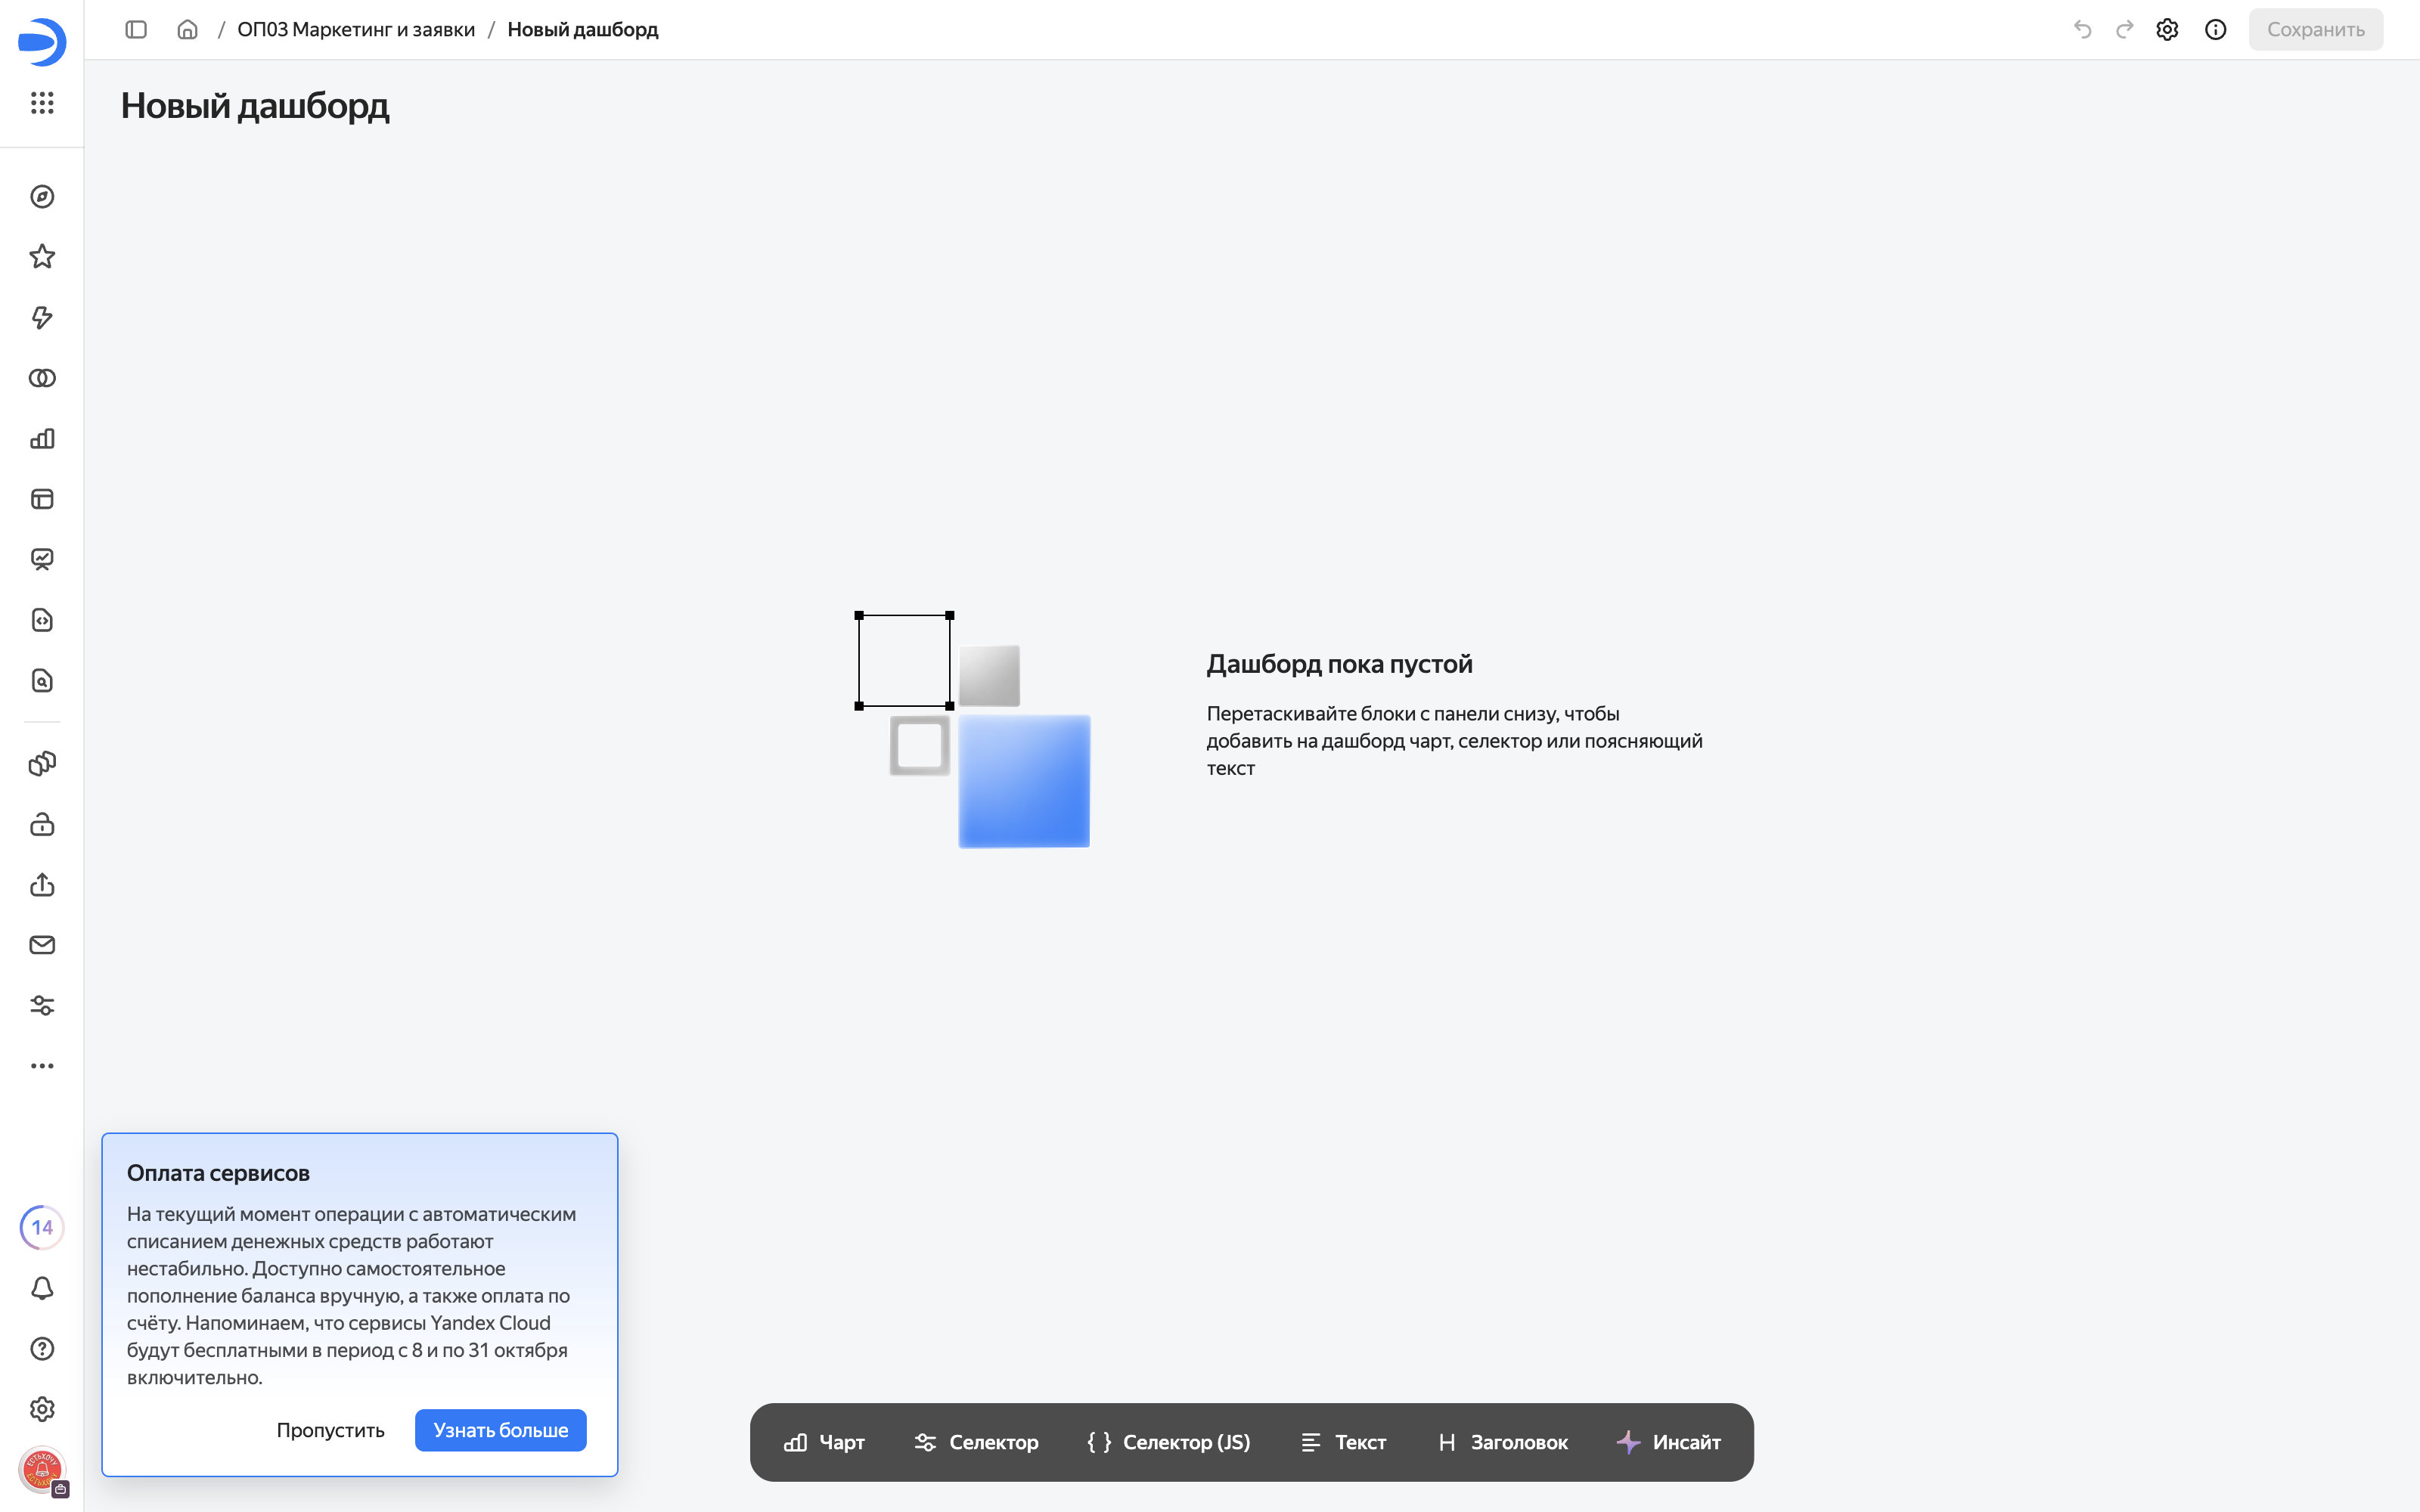Click Пропустить in the payment notice

pyautogui.click(x=330, y=1430)
